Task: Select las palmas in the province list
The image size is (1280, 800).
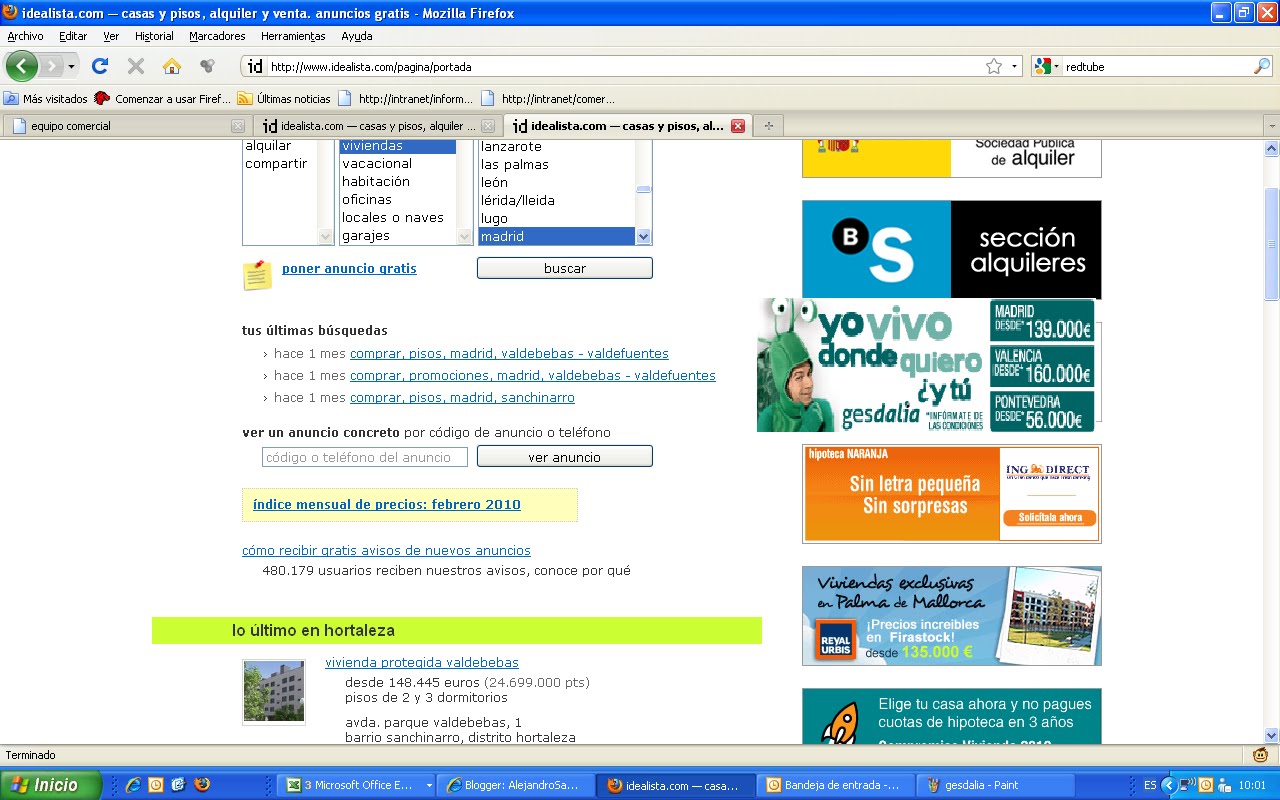Action: tap(515, 164)
